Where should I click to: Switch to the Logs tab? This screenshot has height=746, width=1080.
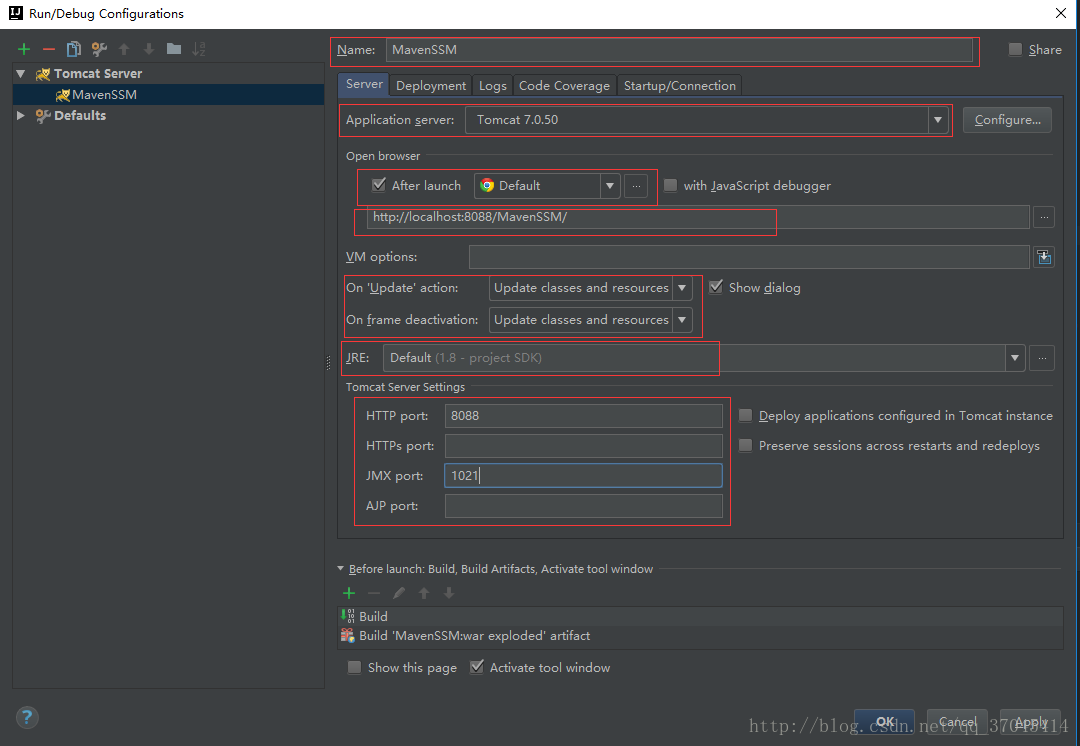click(x=492, y=85)
